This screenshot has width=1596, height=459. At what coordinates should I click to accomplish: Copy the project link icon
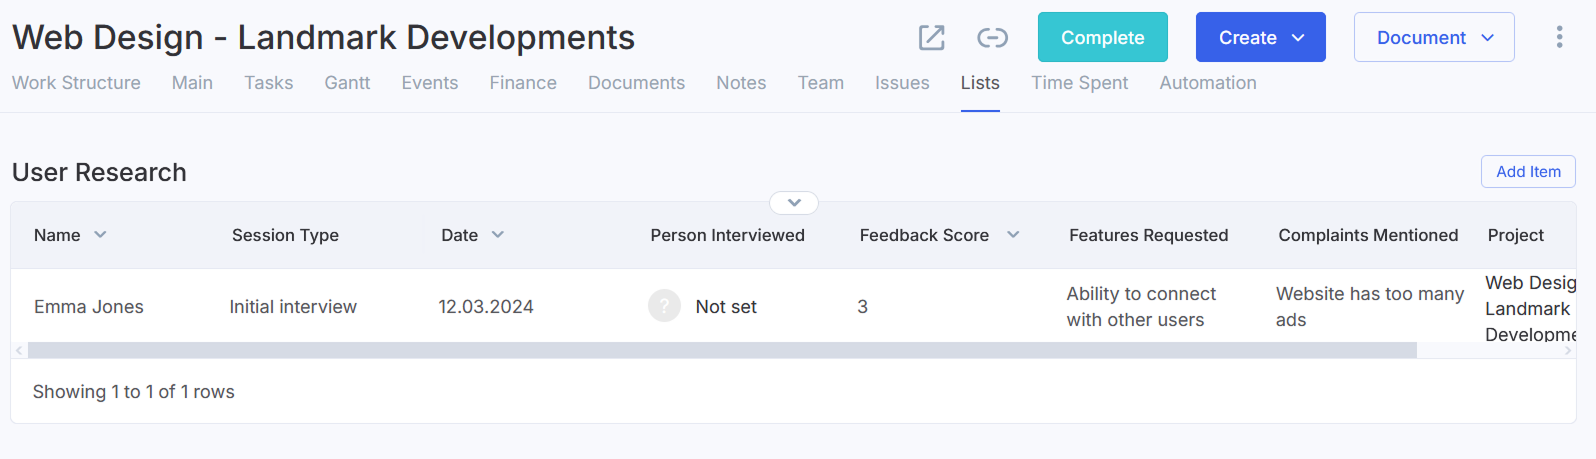pos(992,38)
